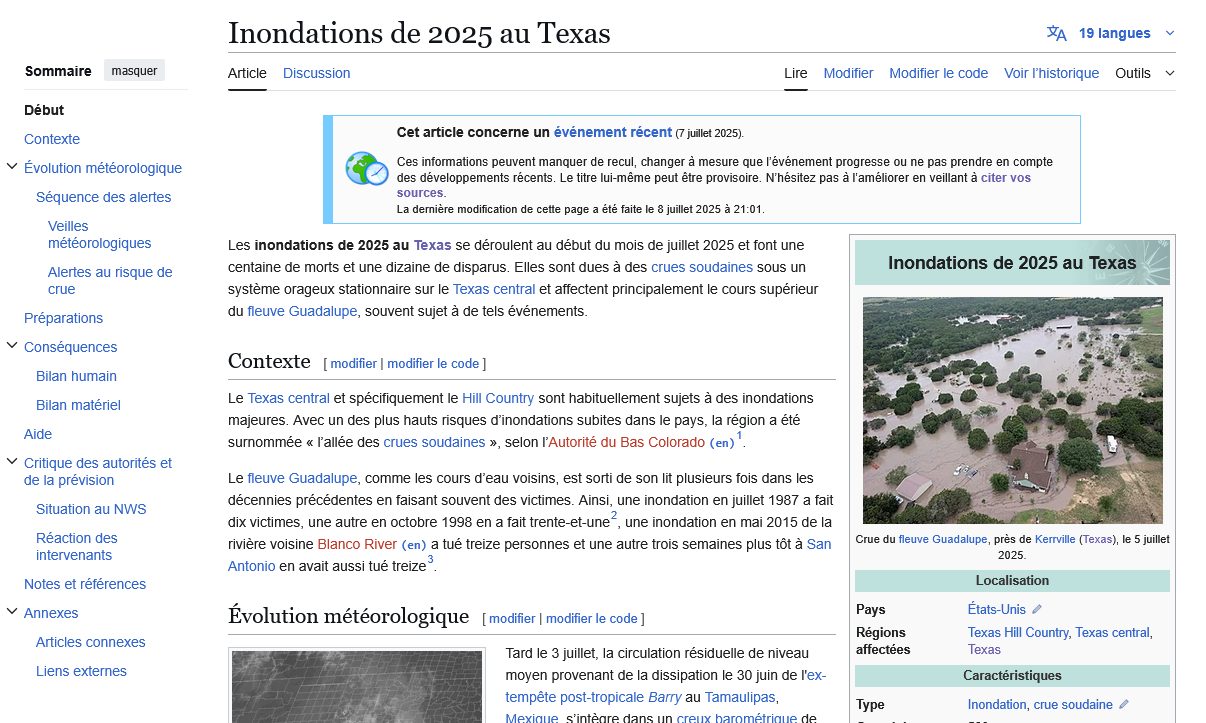The height and width of the screenshot is (723, 1206).
Task: Switch to the Discussion tab
Action: pyautogui.click(x=316, y=73)
